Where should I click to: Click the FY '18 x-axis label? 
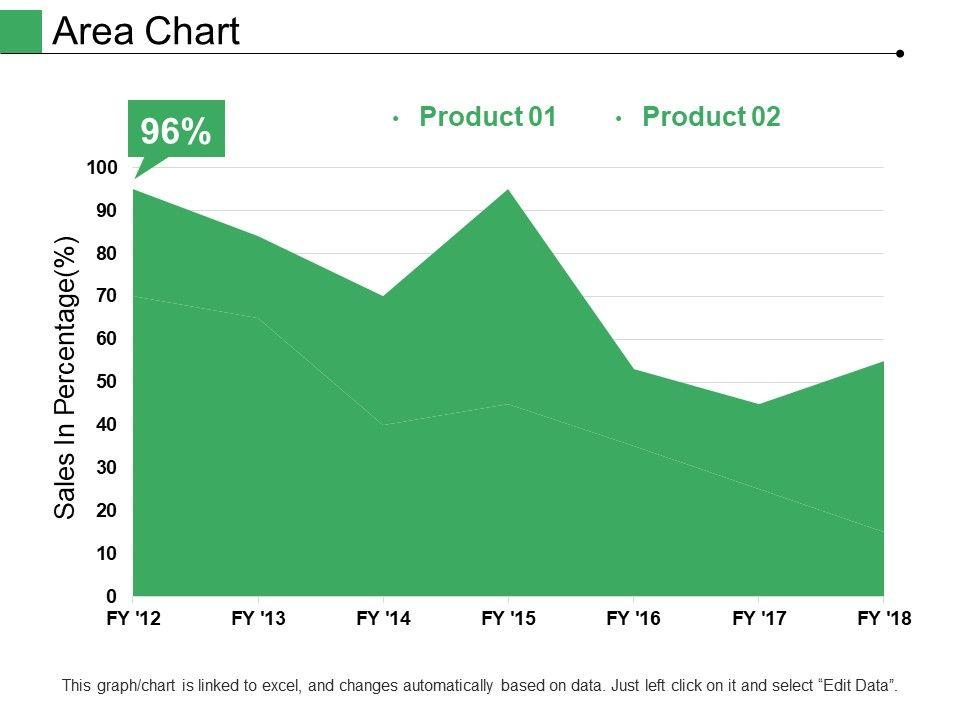pyautogui.click(x=884, y=619)
